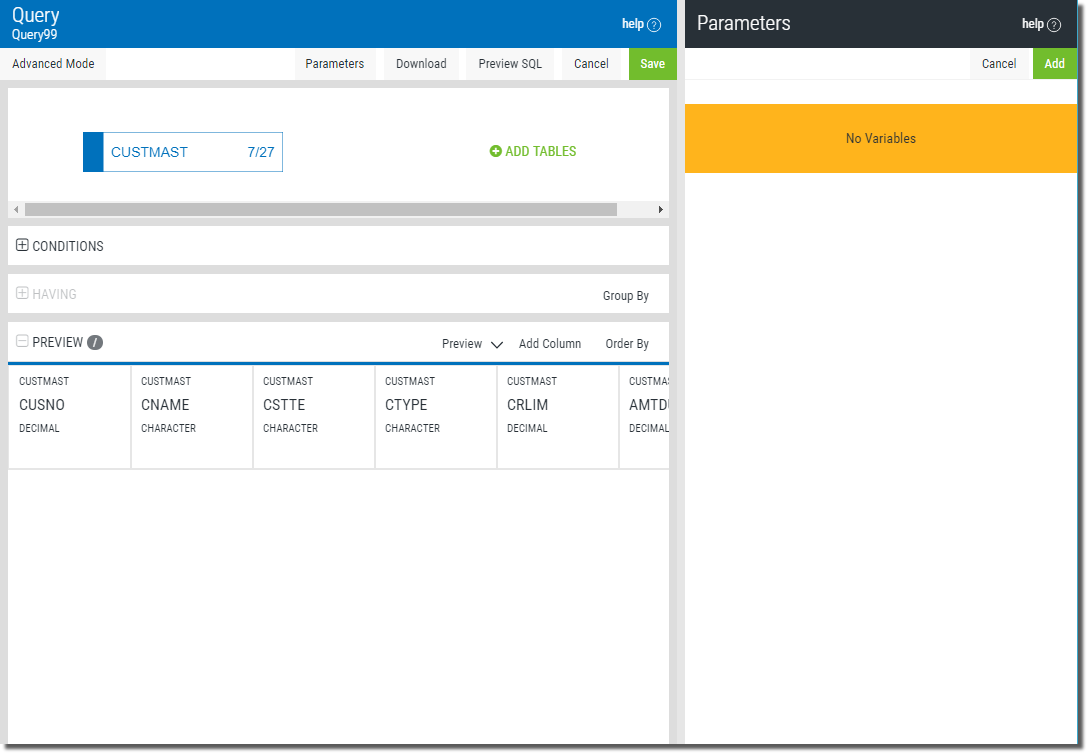Cancel the query editing
Image resolution: width=1087 pixels, height=753 pixels.
coord(591,64)
